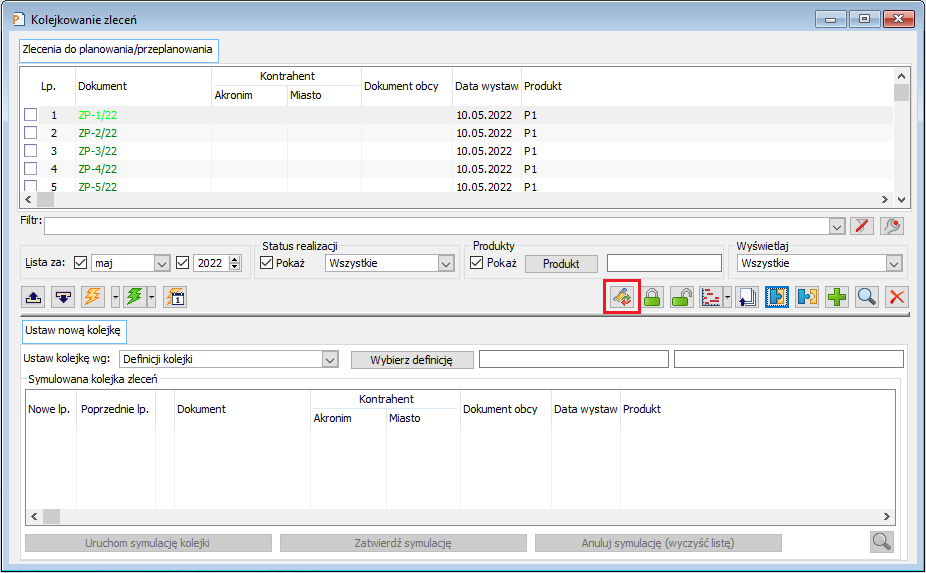
Task: Tick the checkbox for row ZP-2/22
Action: (x=31, y=133)
